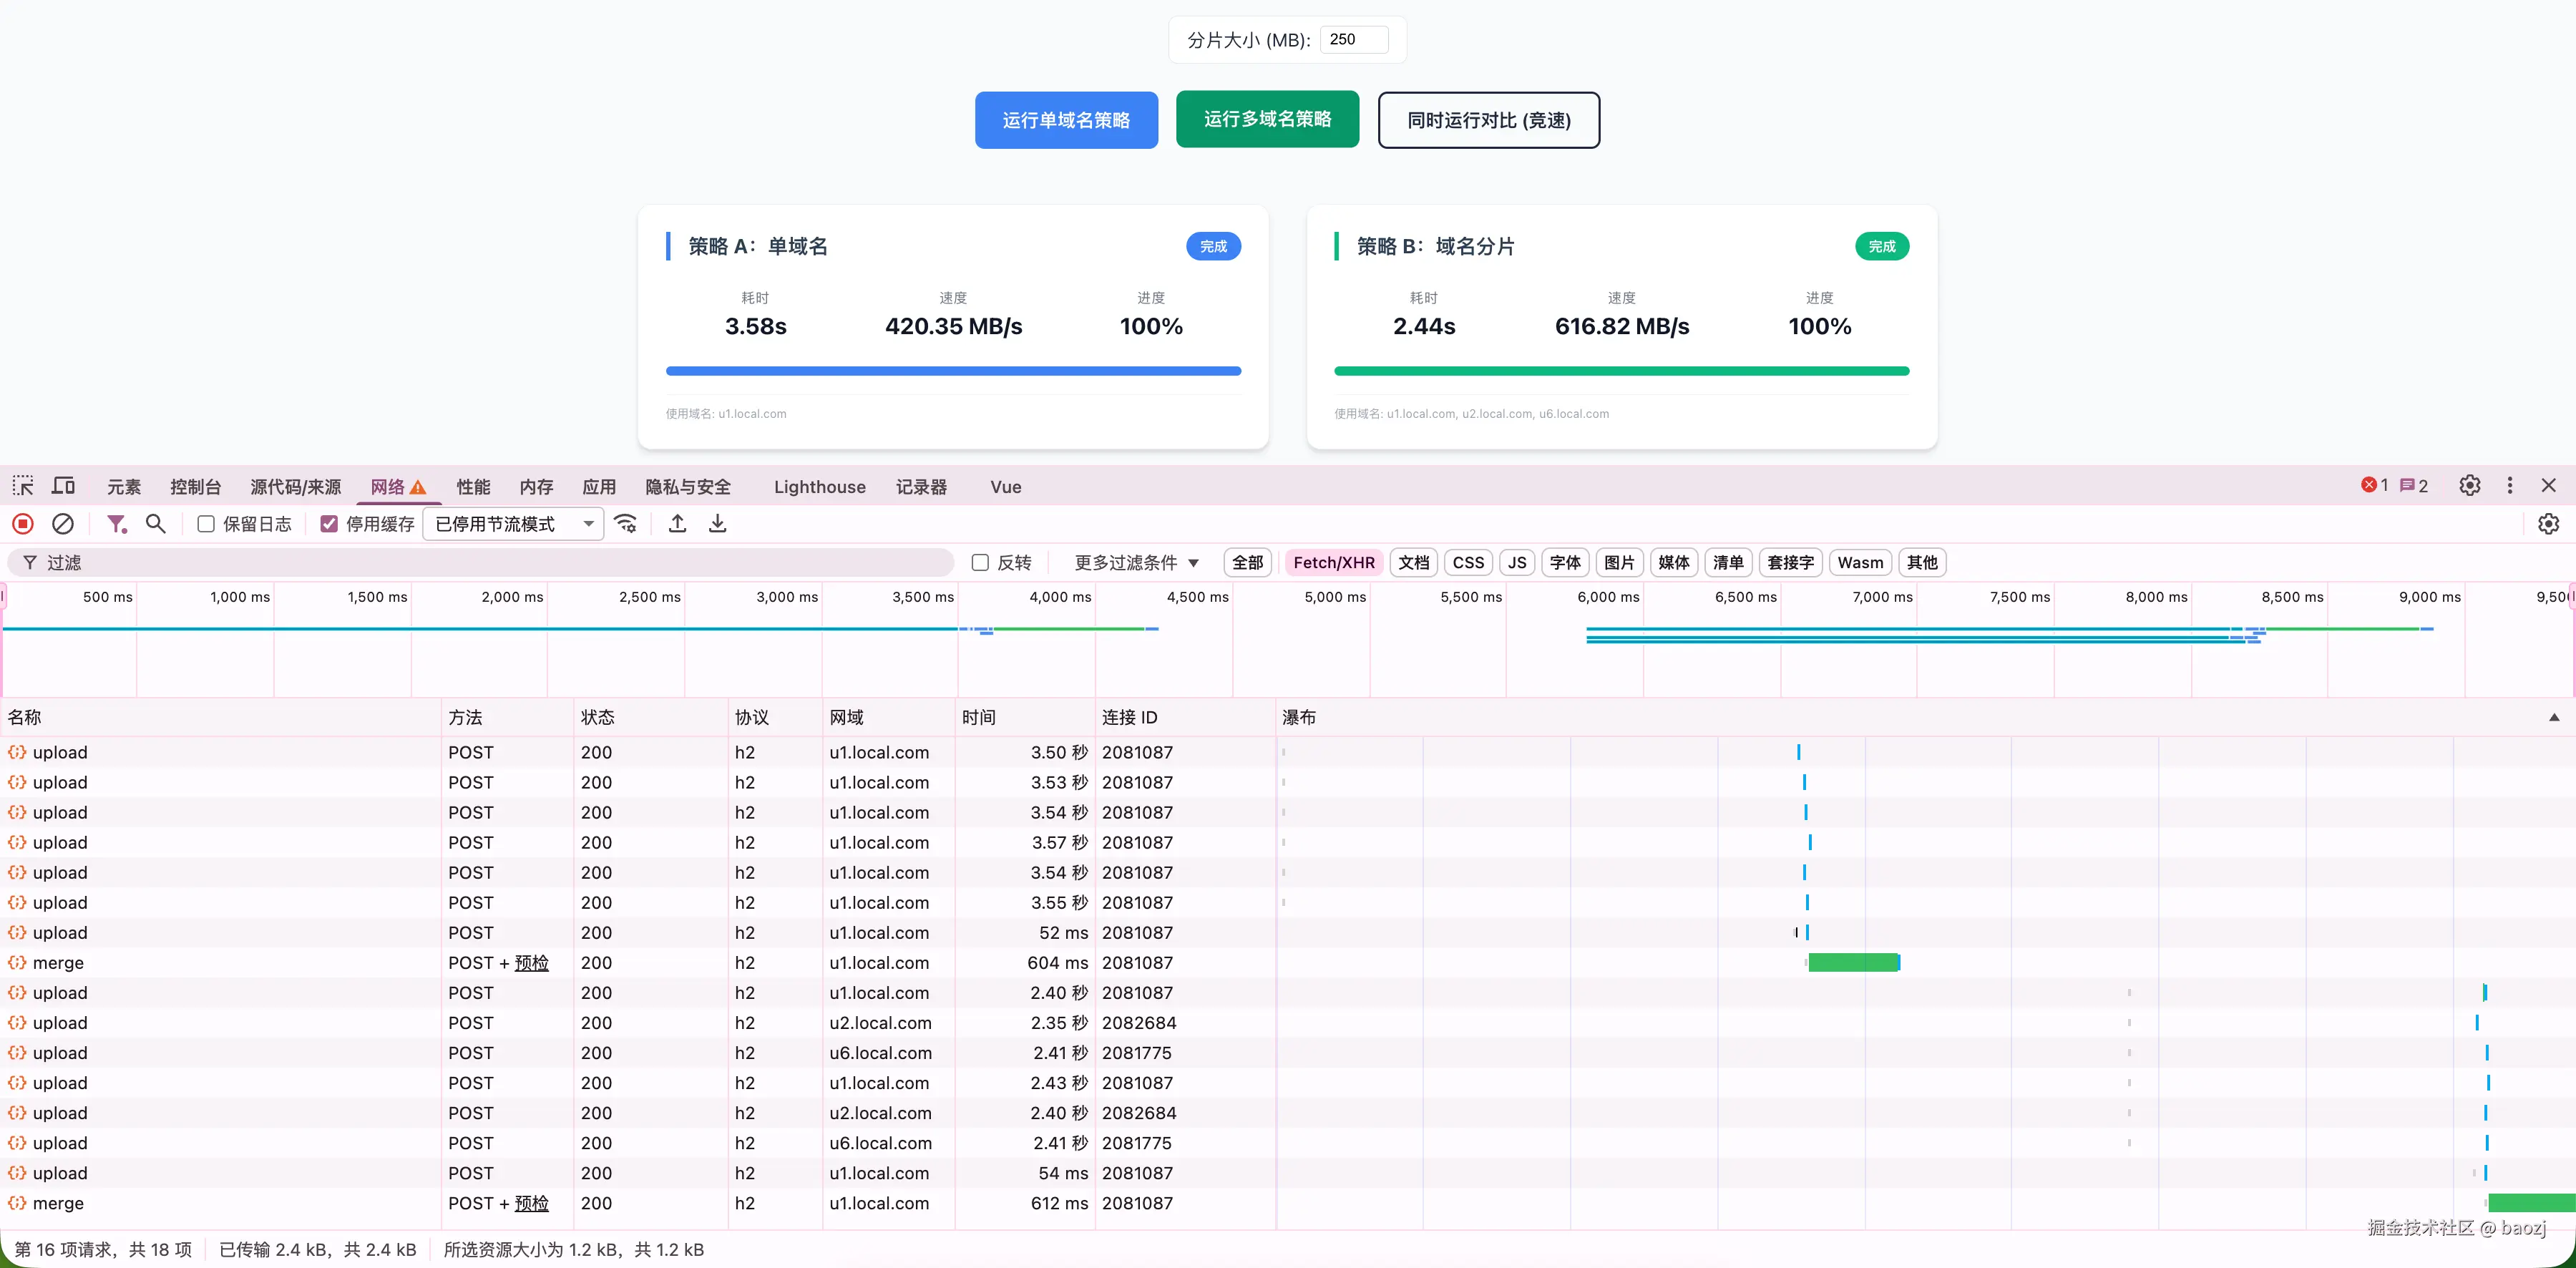The height and width of the screenshot is (1268, 2576).
Task: Toggle the network filter funnel icon
Action: point(117,524)
